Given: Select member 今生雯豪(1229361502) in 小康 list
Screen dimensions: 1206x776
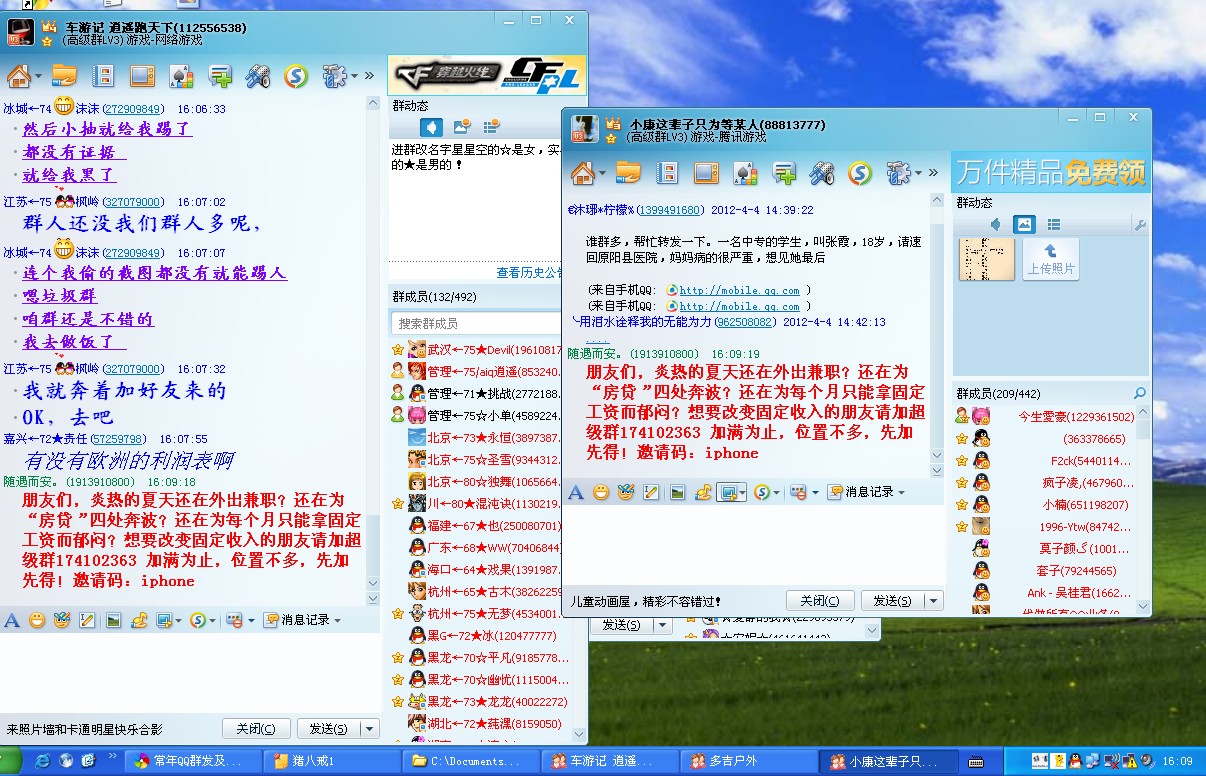Looking at the screenshot, I should click(x=1076, y=416).
